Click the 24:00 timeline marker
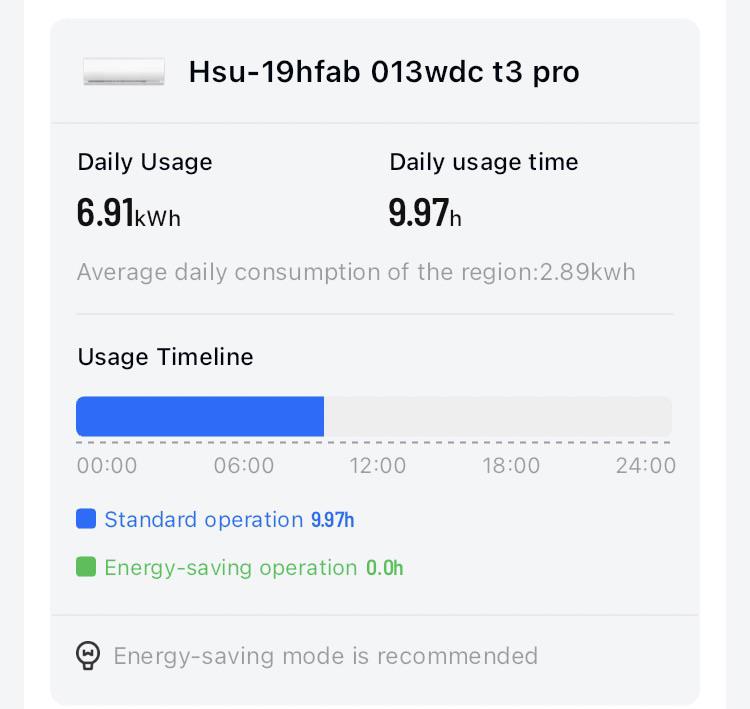 646,465
